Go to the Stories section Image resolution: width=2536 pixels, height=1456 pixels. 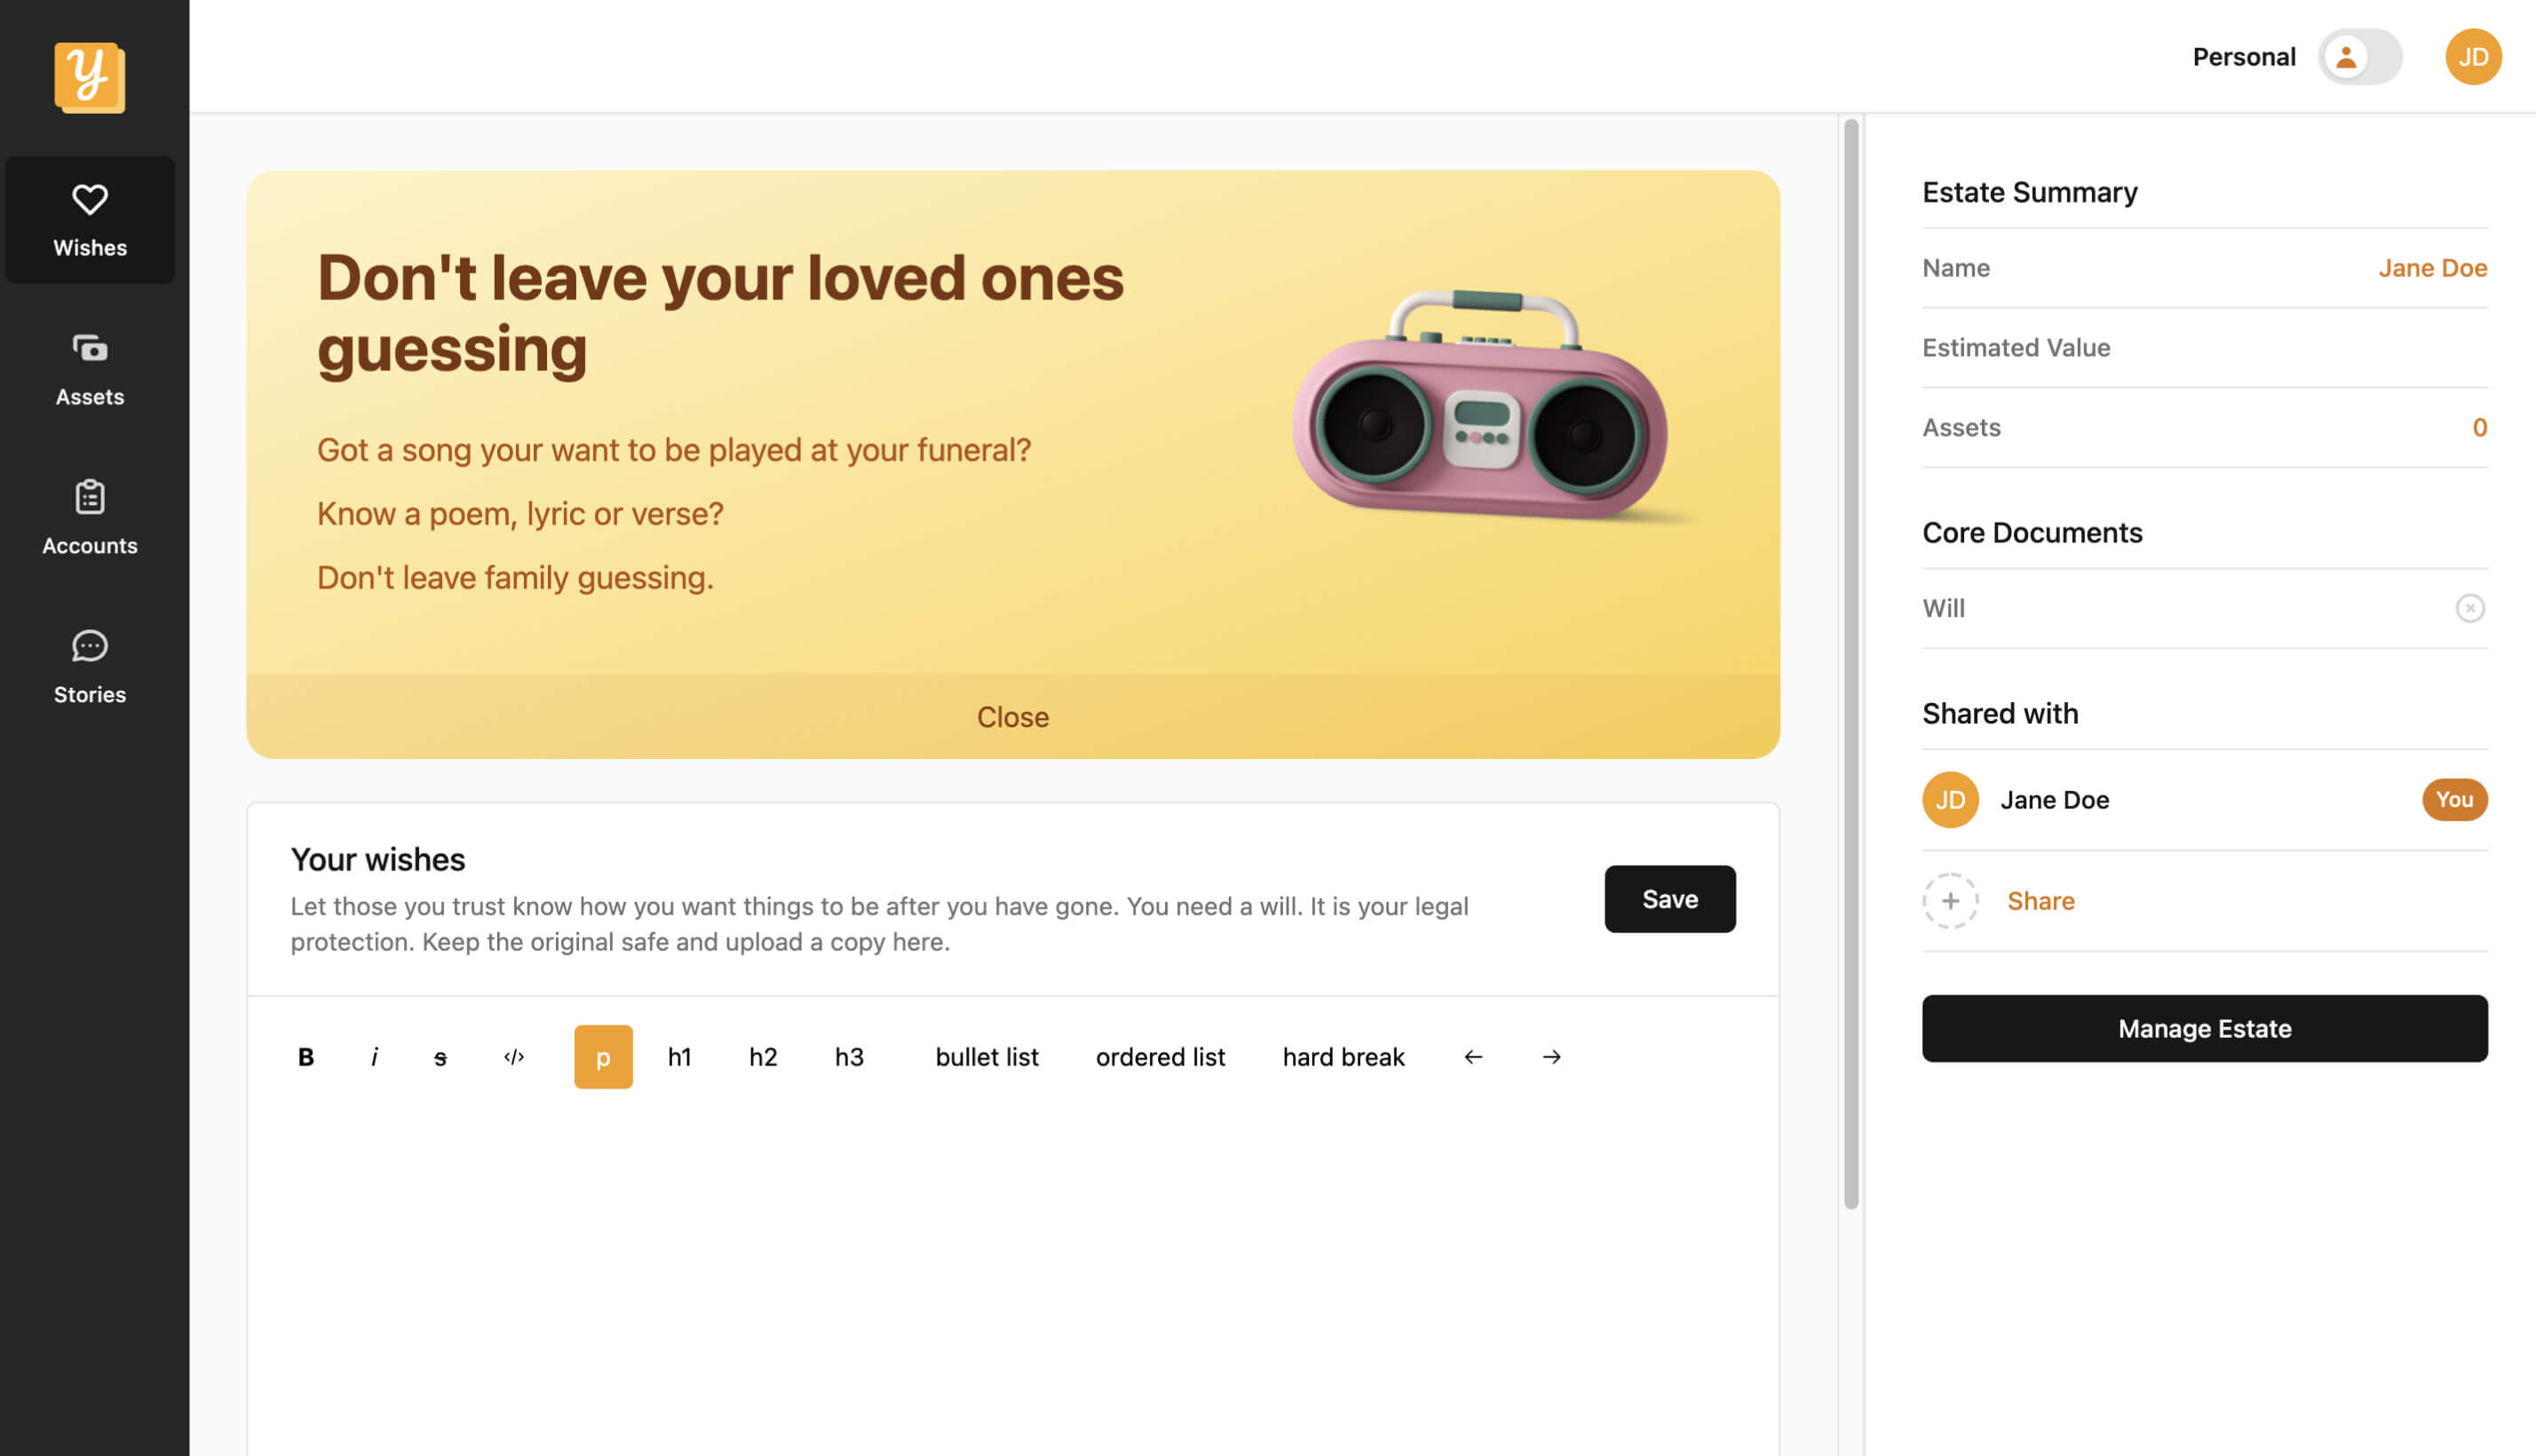(x=90, y=666)
